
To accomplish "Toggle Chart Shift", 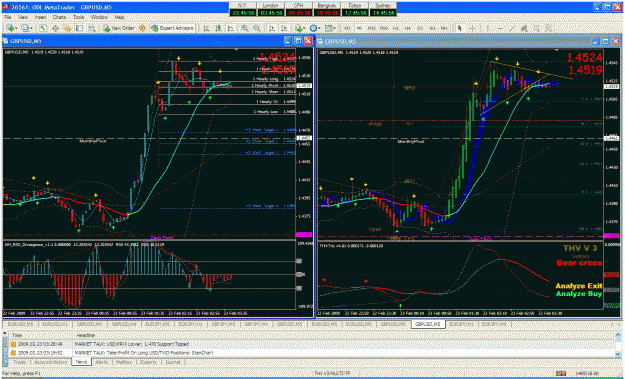I will 284,28.
